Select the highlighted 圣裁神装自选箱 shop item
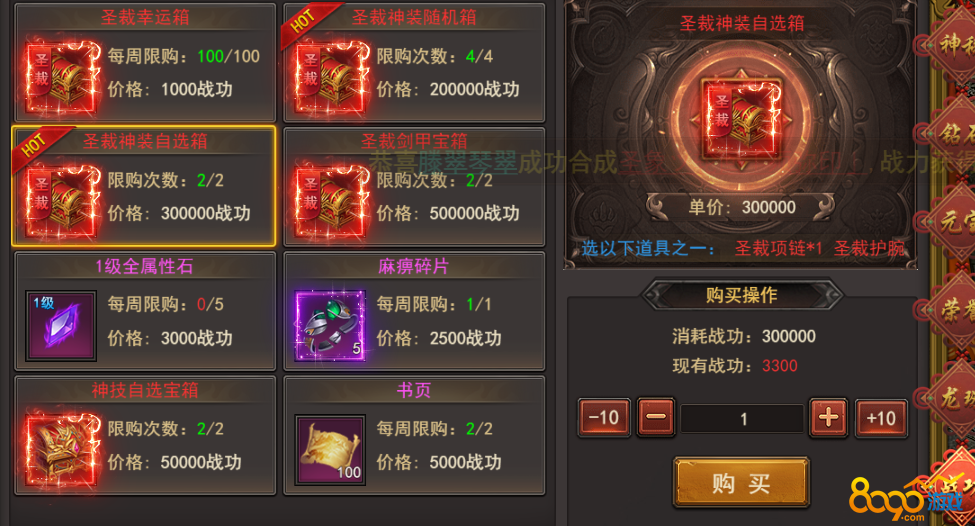 point(144,187)
